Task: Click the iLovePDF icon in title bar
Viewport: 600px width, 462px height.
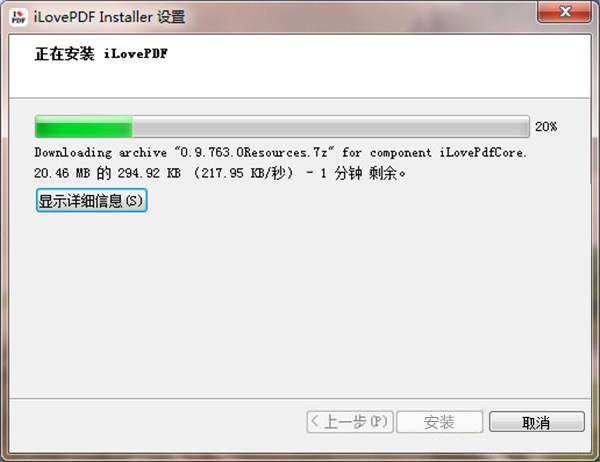Action: [18, 17]
